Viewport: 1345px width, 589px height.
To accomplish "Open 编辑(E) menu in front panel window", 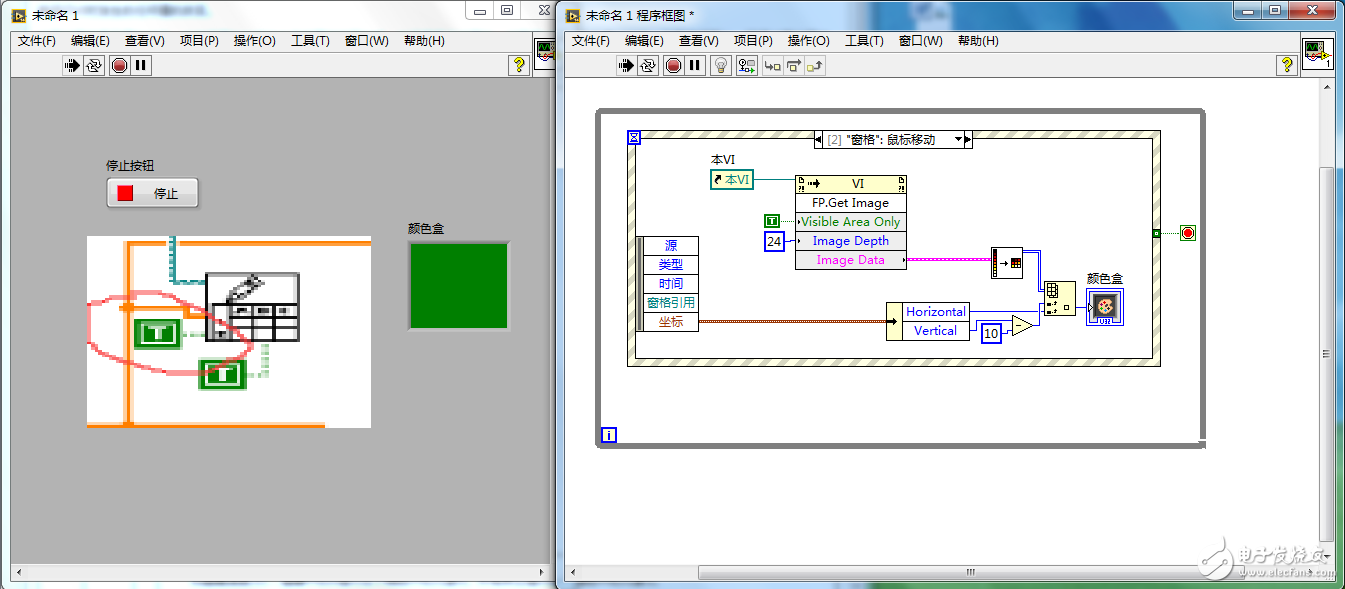I will [90, 41].
